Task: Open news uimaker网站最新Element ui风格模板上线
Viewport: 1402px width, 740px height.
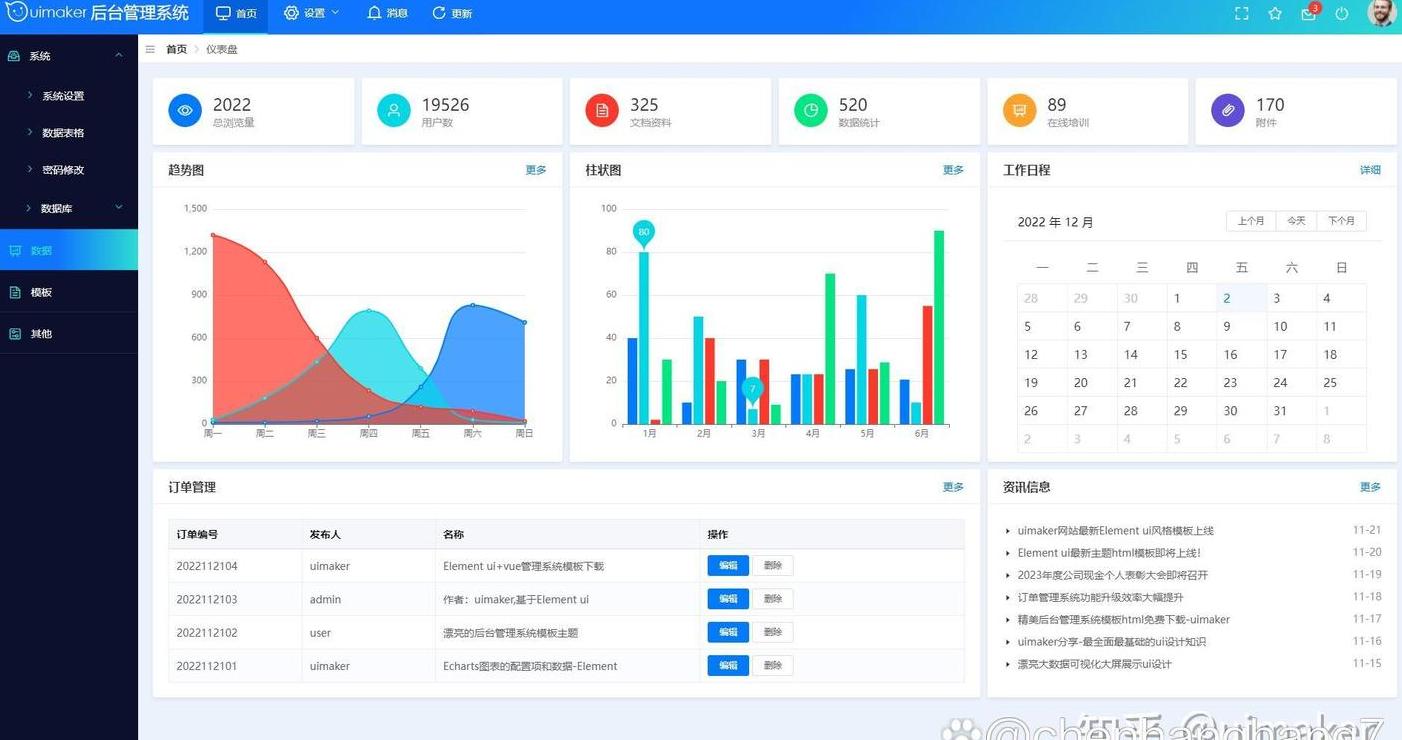Action: point(1115,531)
